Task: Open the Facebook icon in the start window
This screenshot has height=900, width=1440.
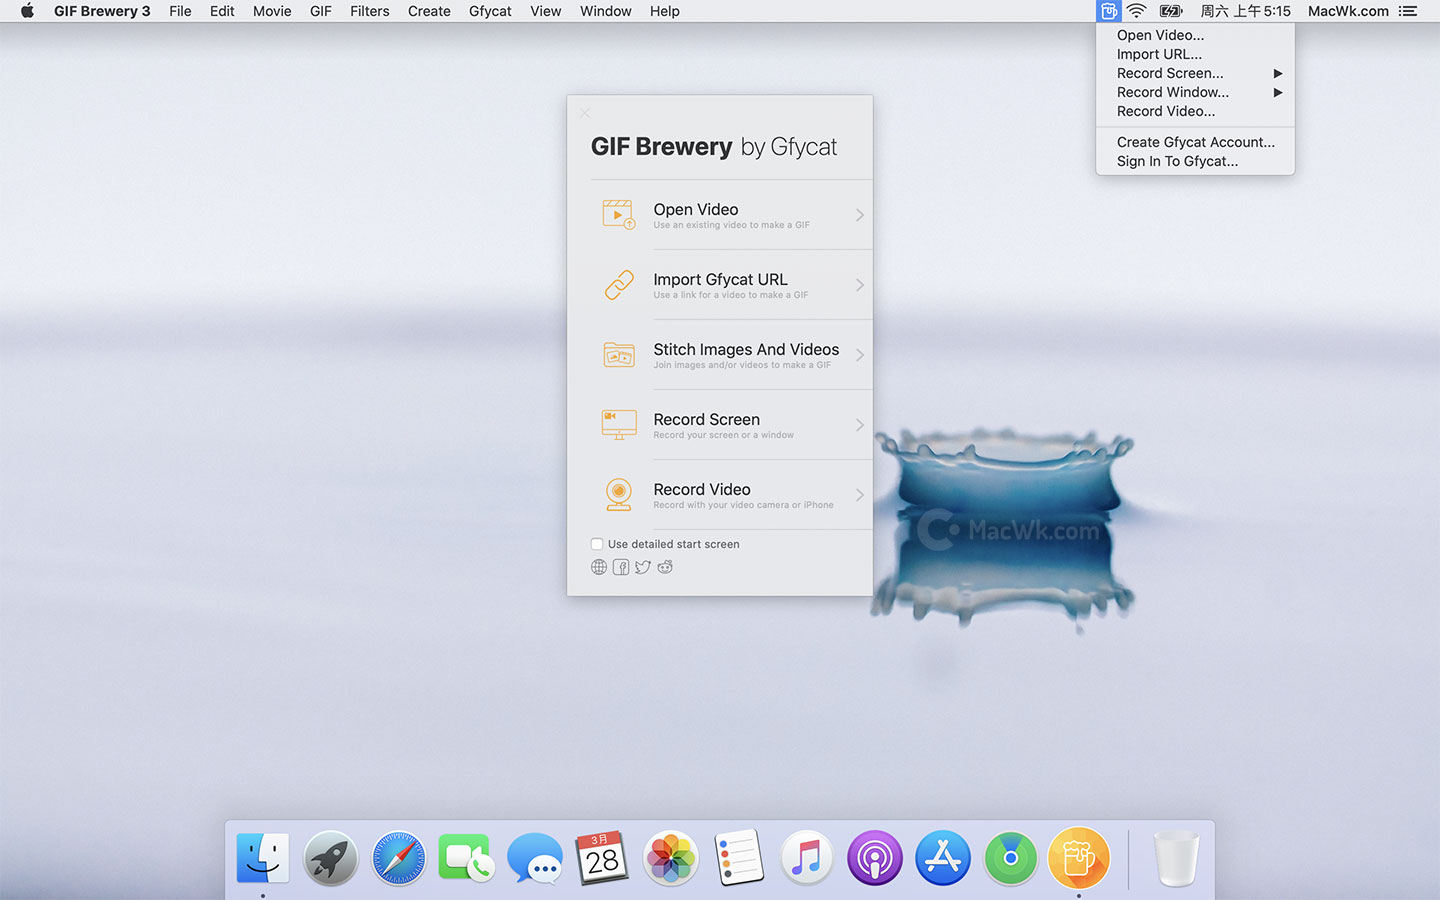Action: click(x=621, y=567)
